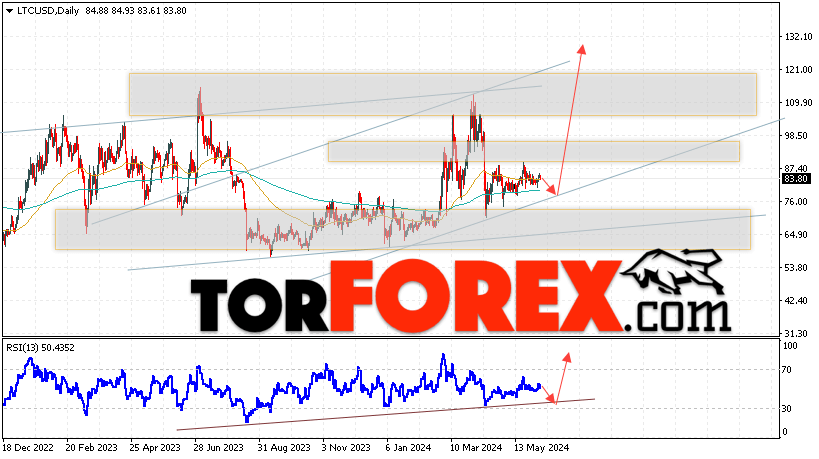
Task: Click the 3 Nov 2023 date label
Action: [x=346, y=448]
